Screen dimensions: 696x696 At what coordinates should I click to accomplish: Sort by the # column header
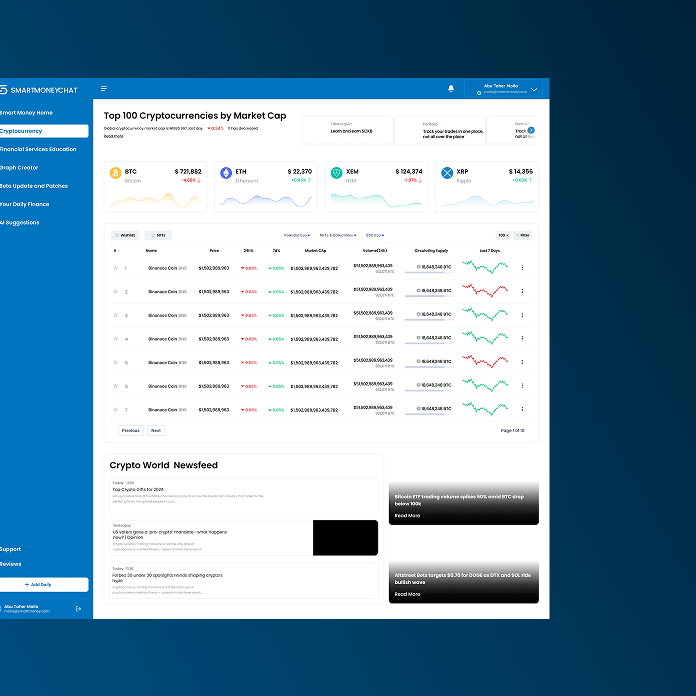point(116,251)
